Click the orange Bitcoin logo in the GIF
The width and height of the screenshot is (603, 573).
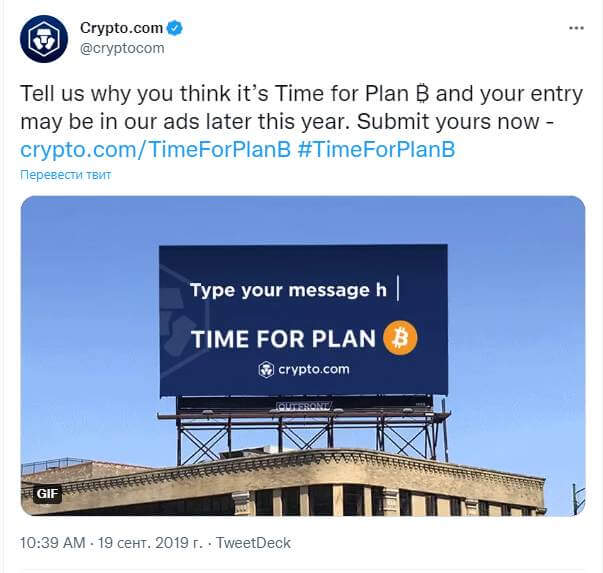(x=400, y=338)
